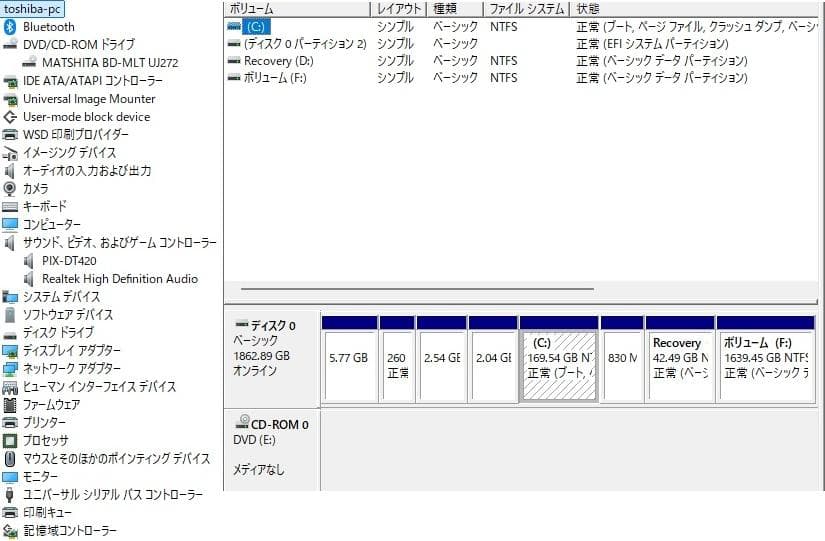Sort by the 状態 column header
The width and height of the screenshot is (825, 541).
(x=695, y=9)
